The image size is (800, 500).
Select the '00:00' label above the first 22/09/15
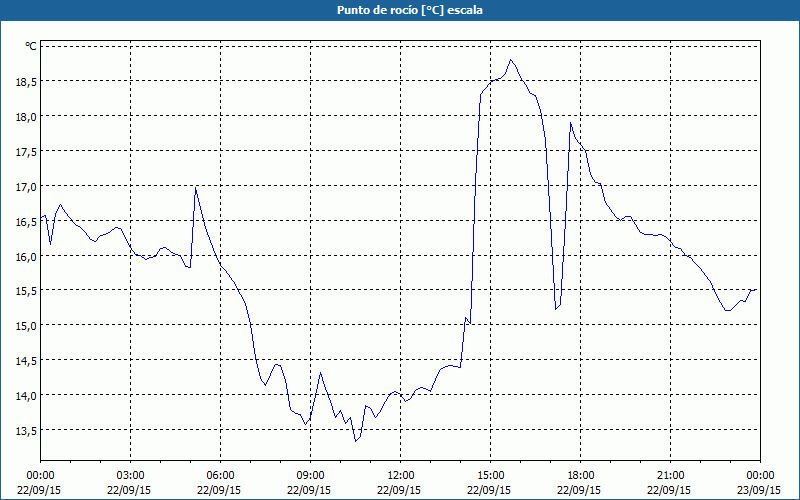[x=40, y=476]
